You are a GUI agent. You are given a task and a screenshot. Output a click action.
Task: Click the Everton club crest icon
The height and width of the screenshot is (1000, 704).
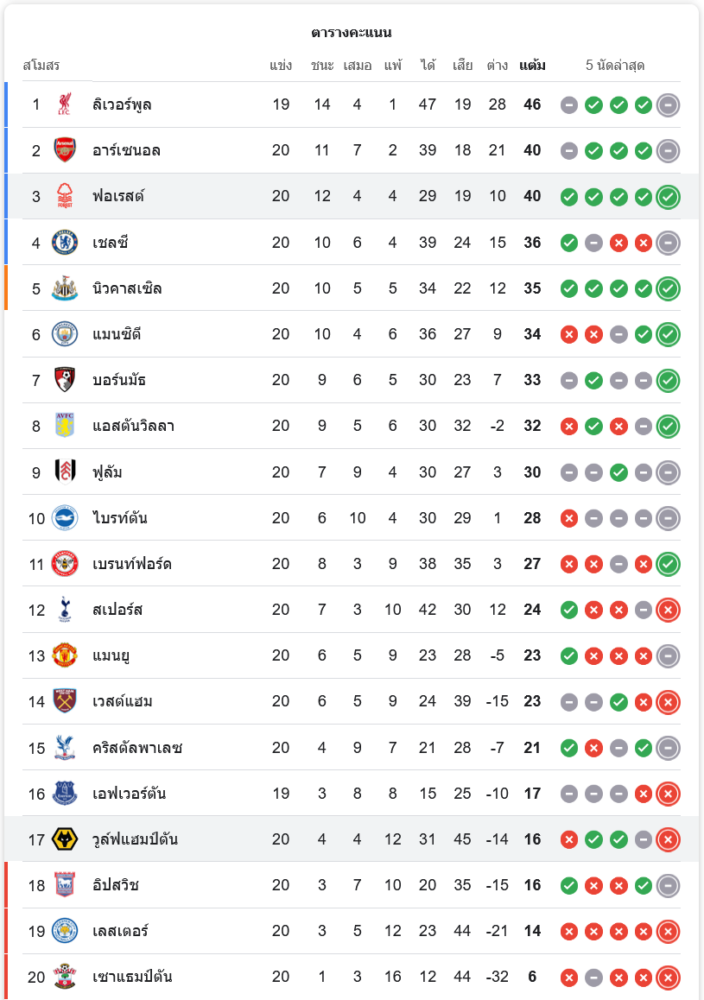[65, 794]
